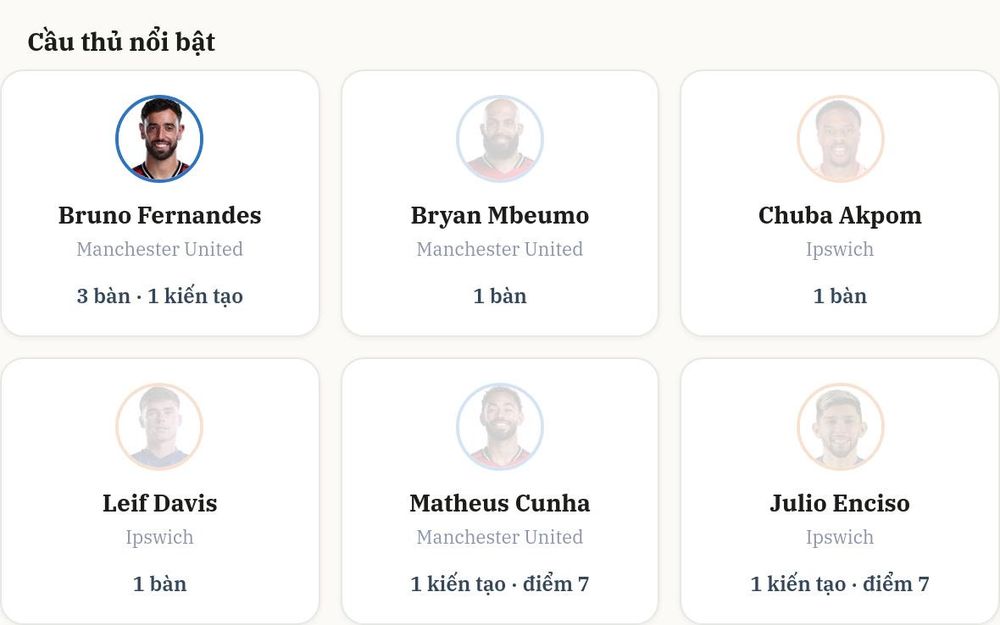
Task: Click Manchester United under Bruno Fernandes
Action: click(159, 249)
